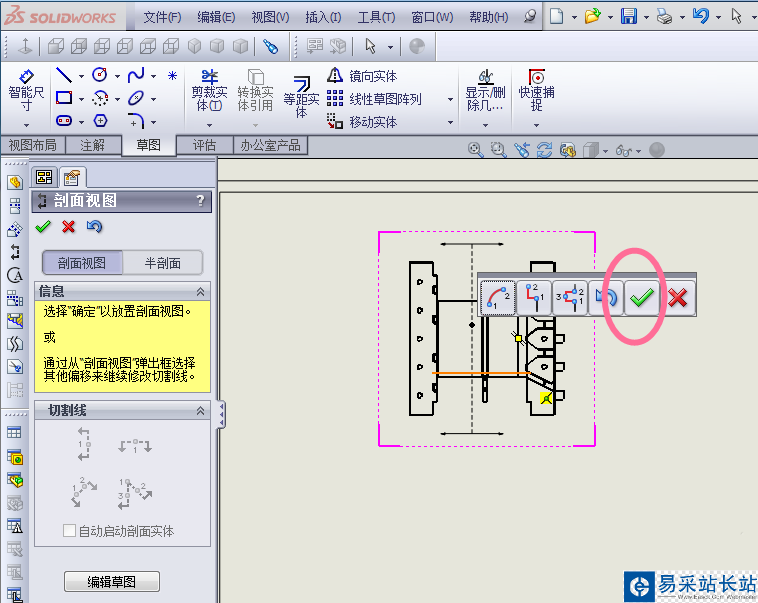This screenshot has width=758, height=603.
Task: Select arc offset in section popup
Action: click(x=498, y=298)
